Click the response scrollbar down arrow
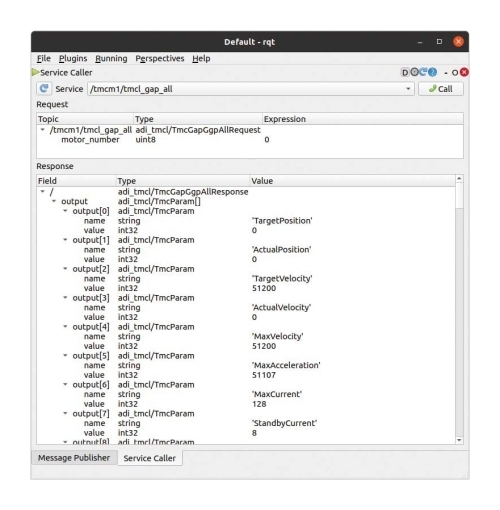Viewport: 500px width, 510px height. pyautogui.click(x=459, y=440)
